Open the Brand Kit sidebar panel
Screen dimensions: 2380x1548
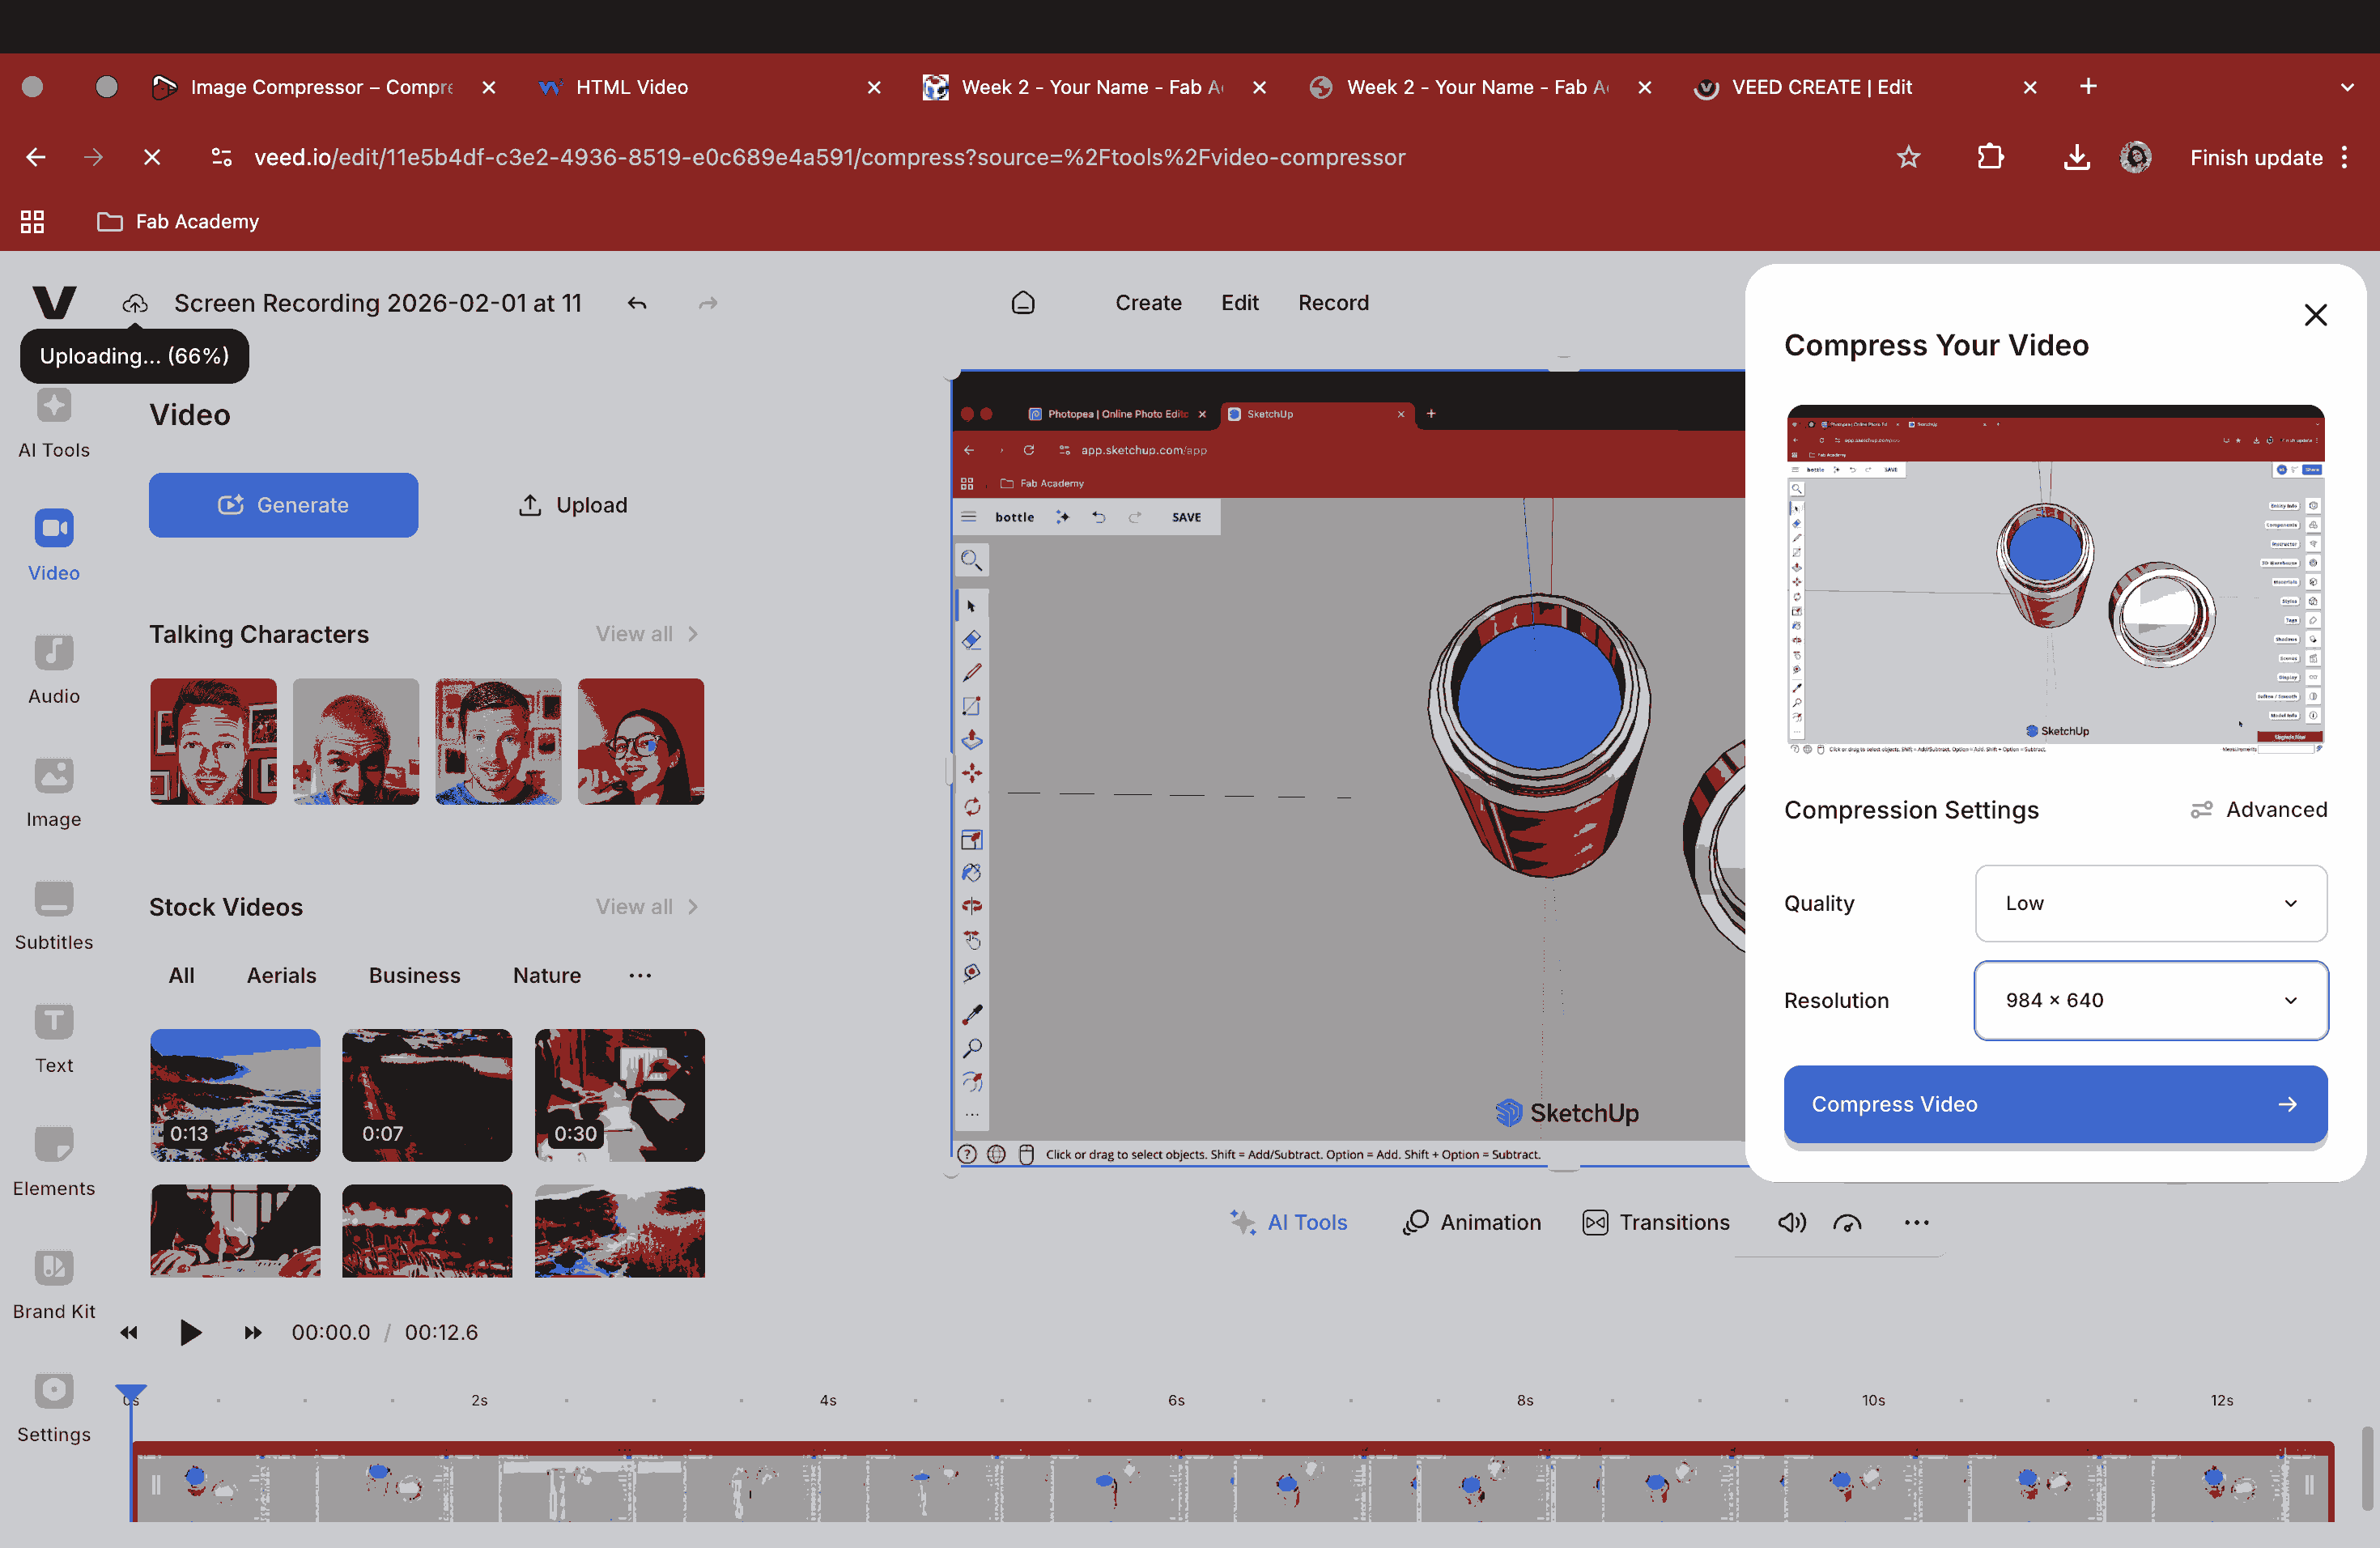point(54,1284)
